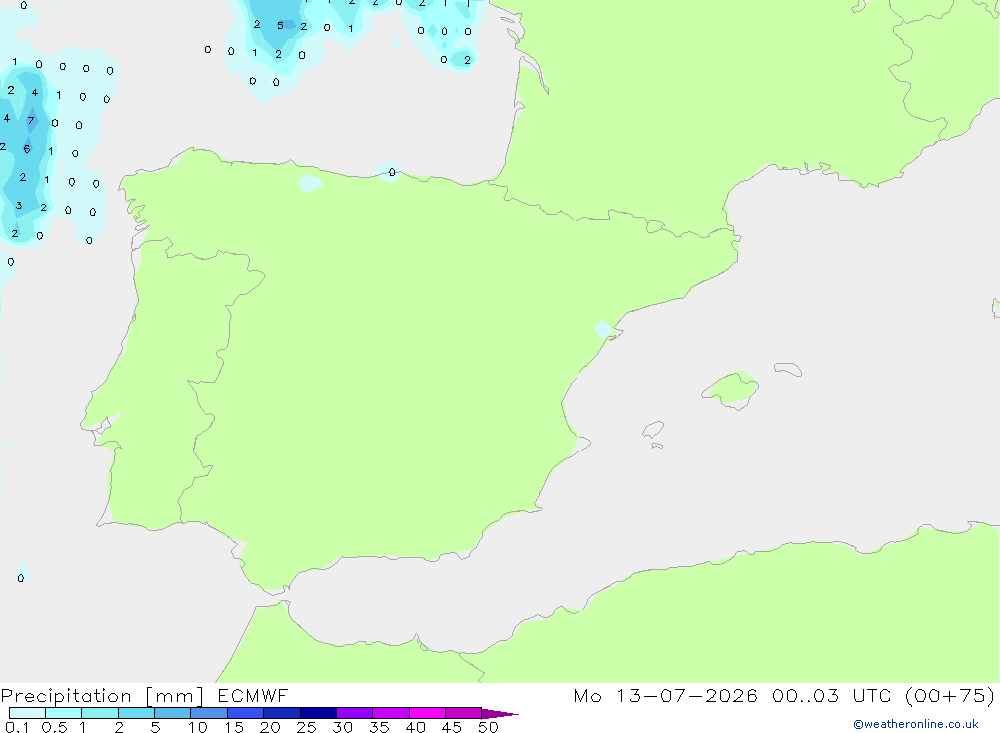Click the '0.1' legend label

pyautogui.click(x=17, y=727)
